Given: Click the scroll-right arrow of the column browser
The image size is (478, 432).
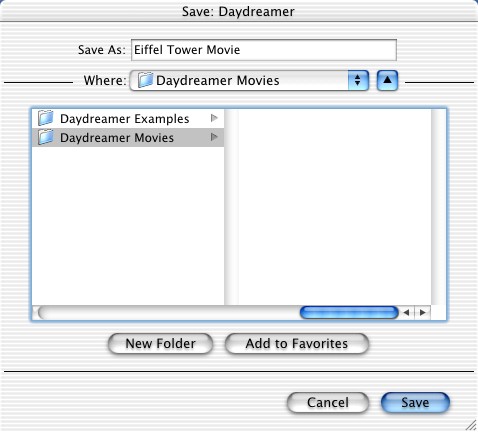Looking at the screenshot, I should click(422, 313).
